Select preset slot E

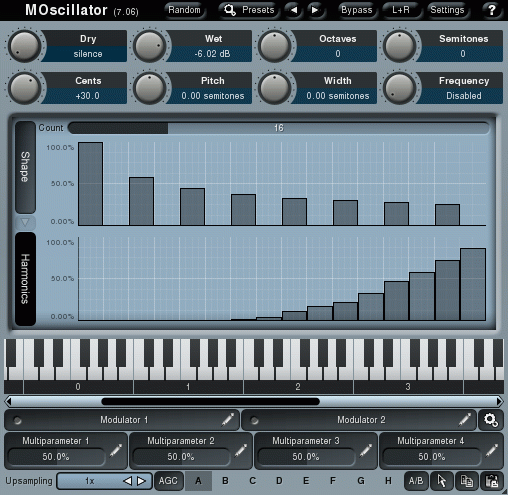pos(306,481)
